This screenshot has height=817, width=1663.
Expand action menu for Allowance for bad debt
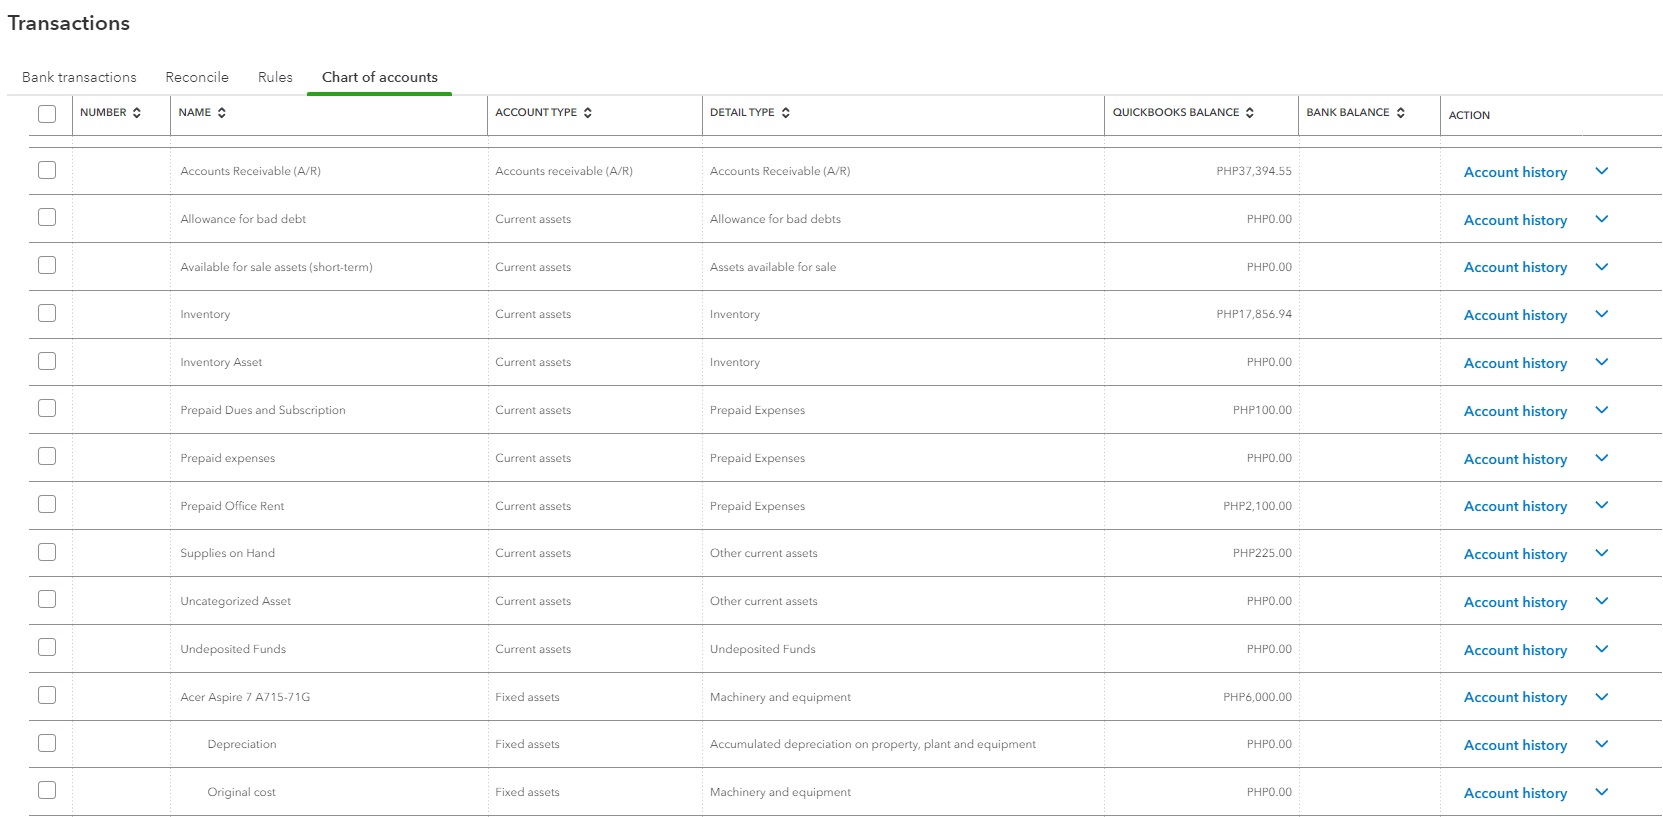[x=1602, y=219]
